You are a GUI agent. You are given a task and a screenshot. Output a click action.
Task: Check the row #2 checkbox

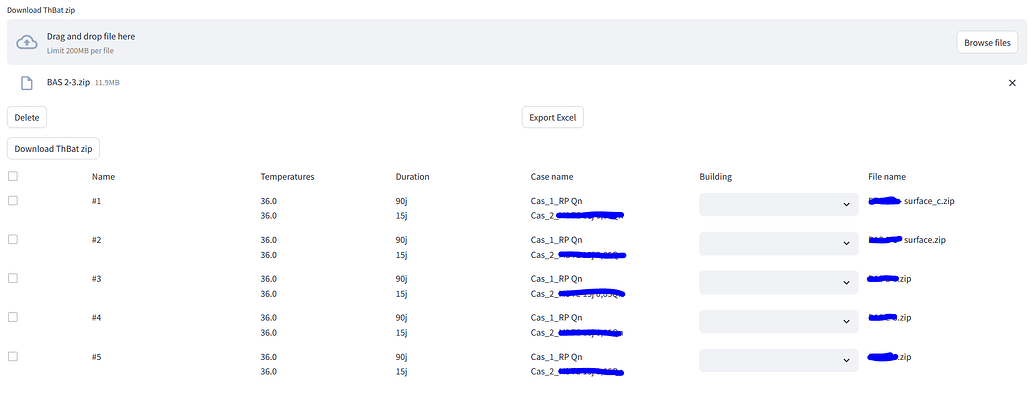tap(13, 240)
